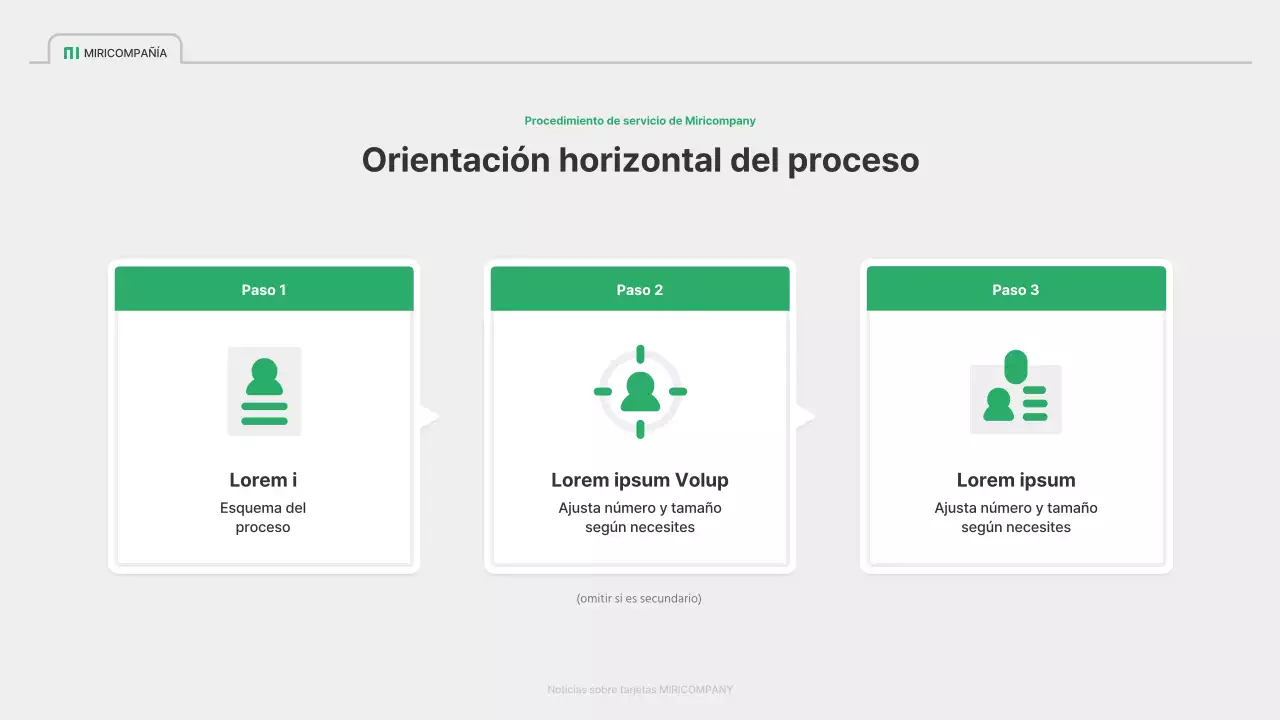Viewport: 1280px width, 720px height.
Task: Expand the Paso 3 green header banner
Action: click(x=1015, y=289)
